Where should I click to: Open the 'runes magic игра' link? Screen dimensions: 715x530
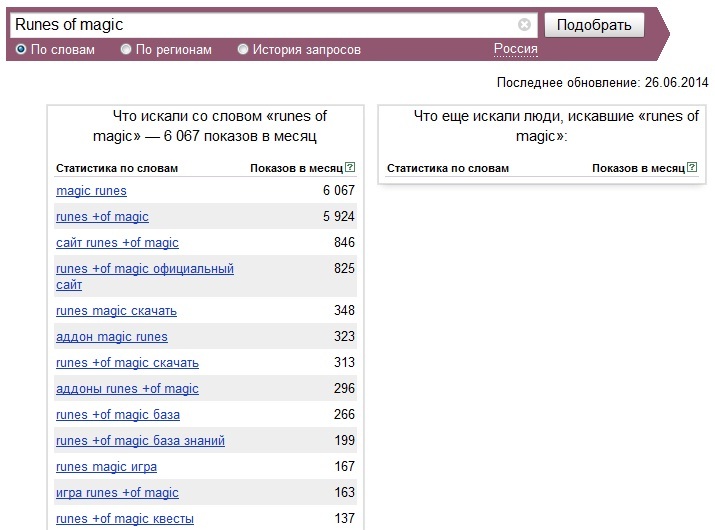tap(106, 467)
